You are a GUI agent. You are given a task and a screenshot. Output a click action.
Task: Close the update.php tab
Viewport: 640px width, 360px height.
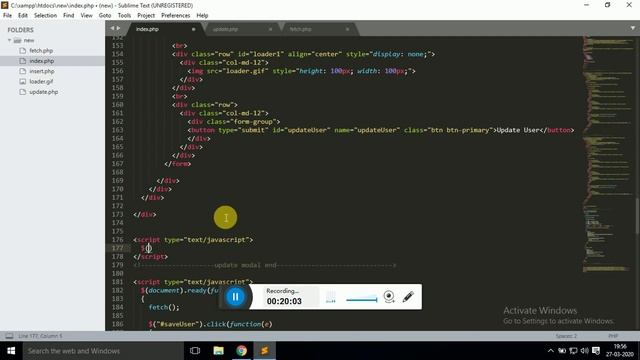point(270,29)
